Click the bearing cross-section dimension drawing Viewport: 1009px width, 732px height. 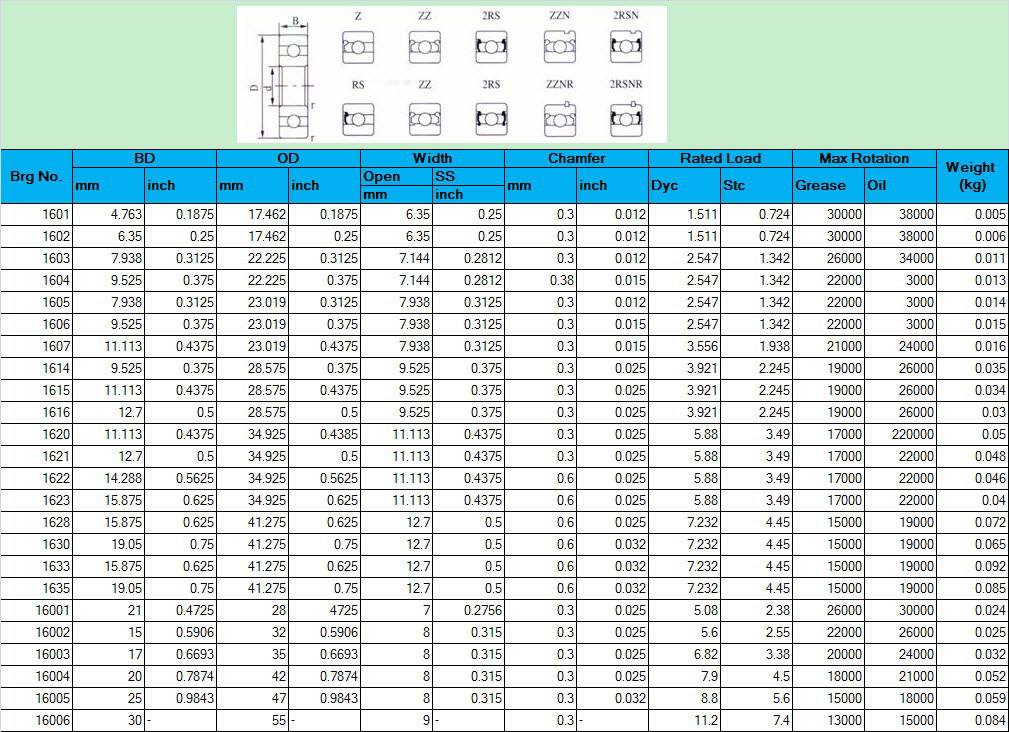click(x=284, y=76)
